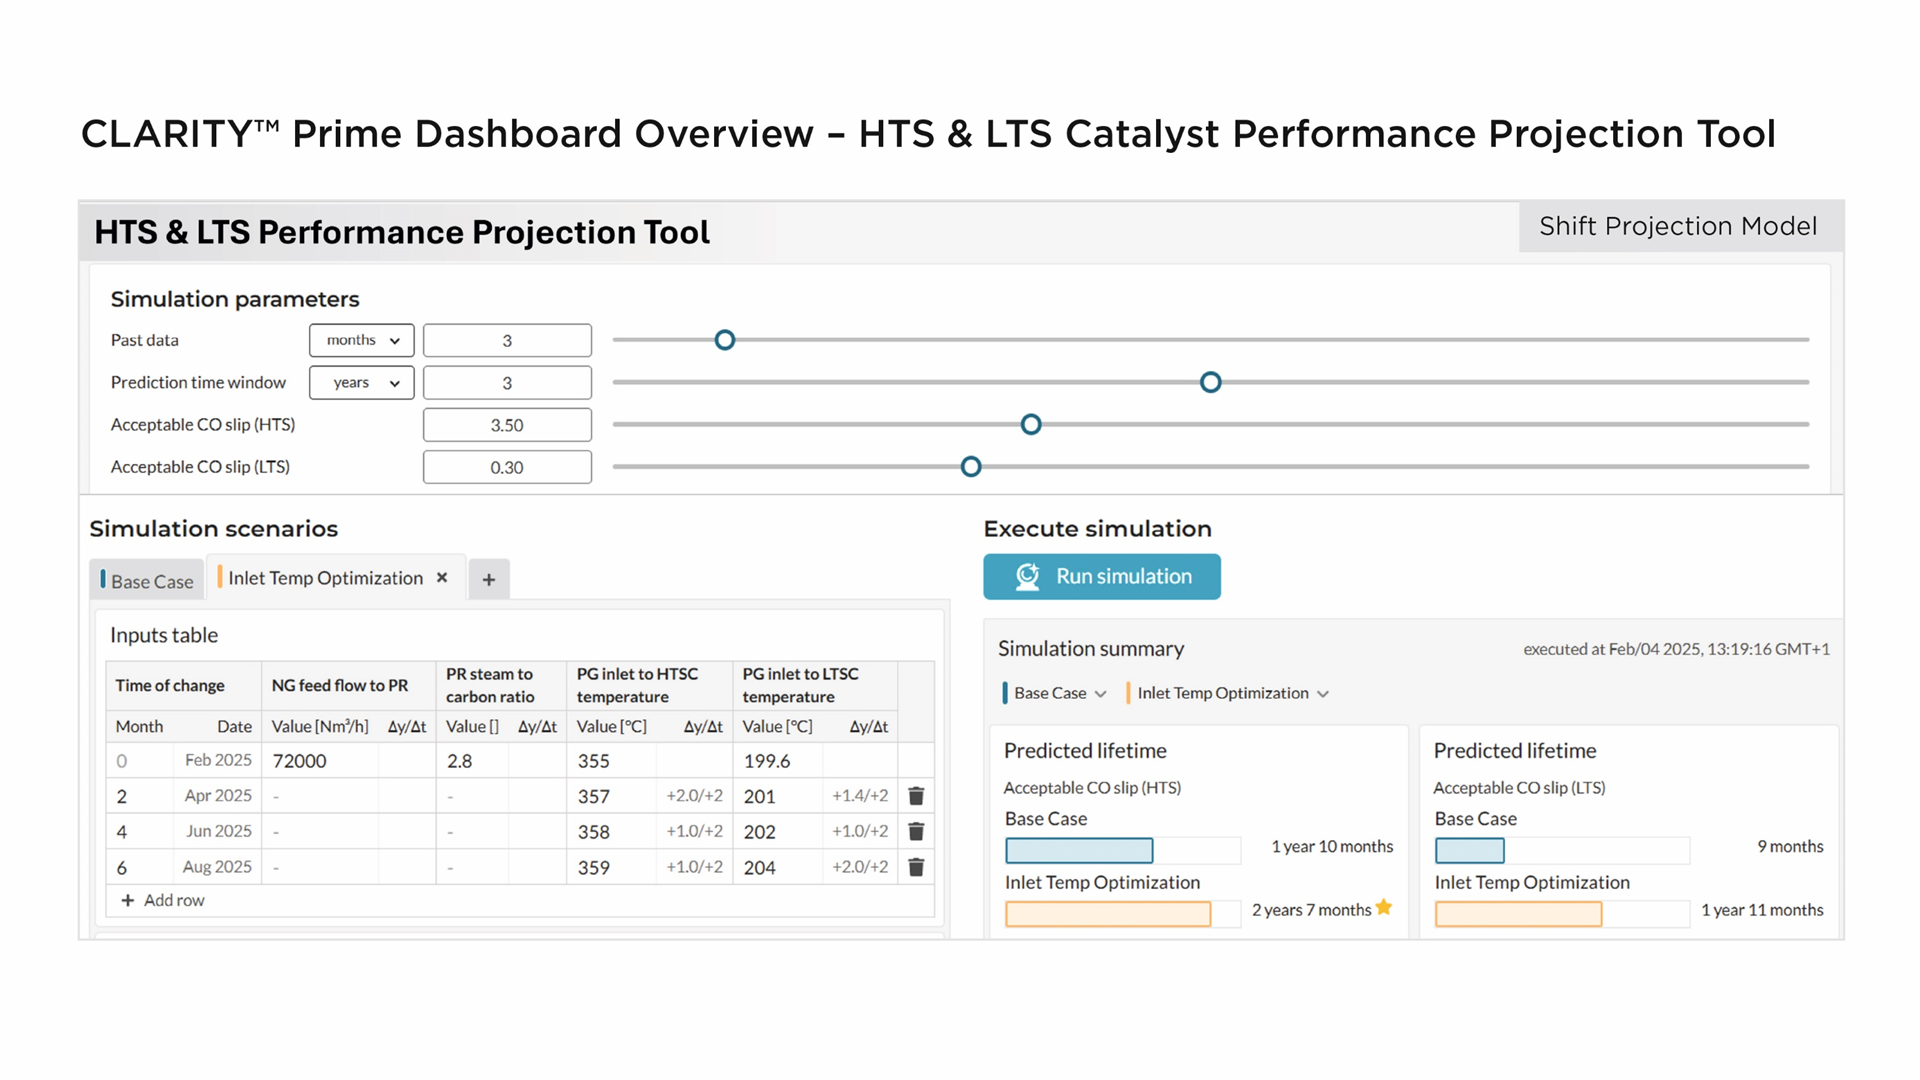Click the star beside 2 years 7 months

click(x=1384, y=907)
